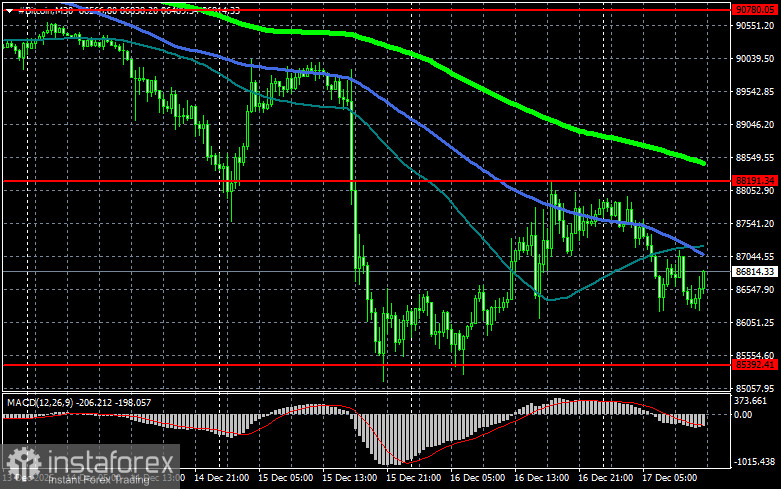781x489 pixels.
Task: Click the 15 Dec 05:00 time label
Action: click(285, 478)
